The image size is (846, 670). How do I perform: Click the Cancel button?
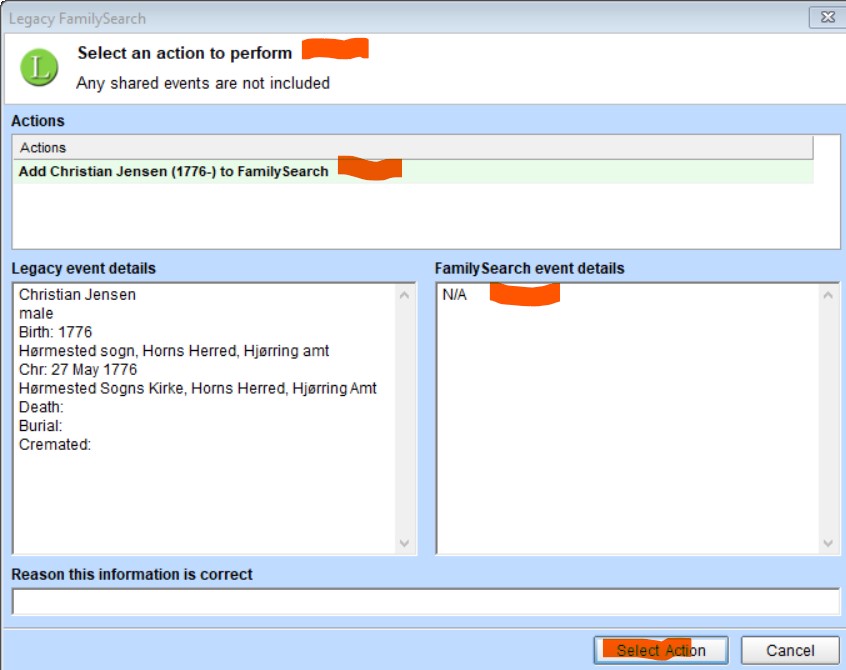point(790,651)
